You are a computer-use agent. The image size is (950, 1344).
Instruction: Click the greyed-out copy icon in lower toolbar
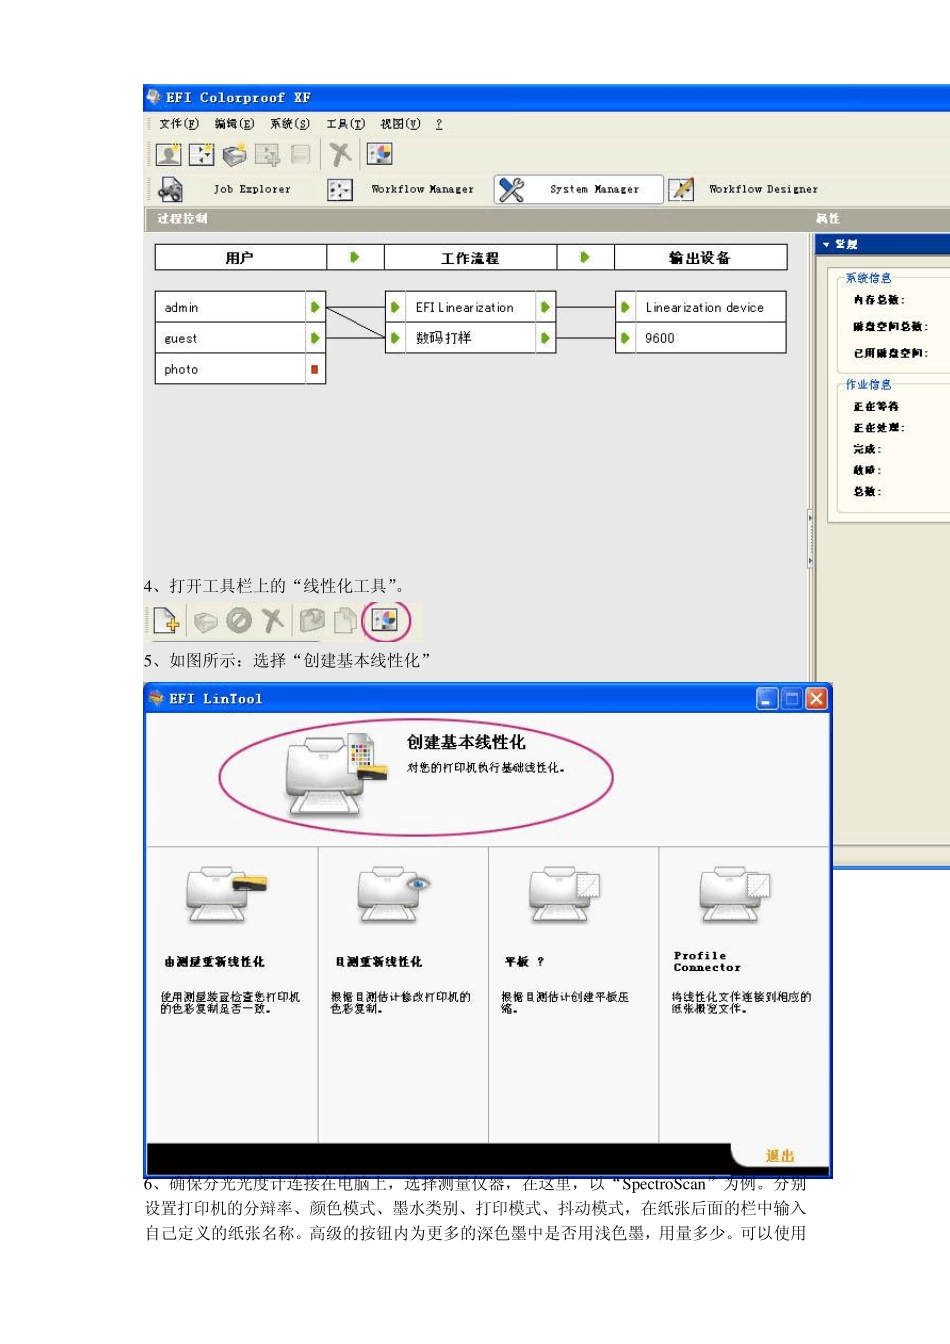pyautogui.click(x=312, y=621)
